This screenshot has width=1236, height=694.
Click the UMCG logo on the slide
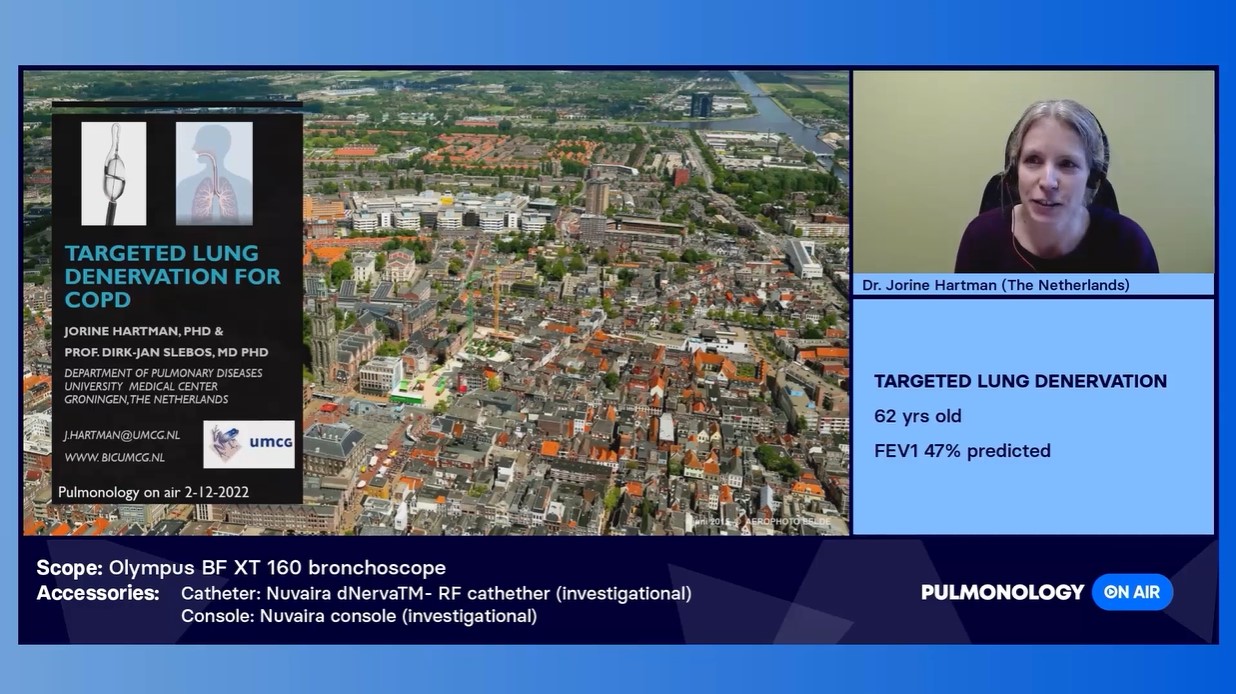click(249, 444)
